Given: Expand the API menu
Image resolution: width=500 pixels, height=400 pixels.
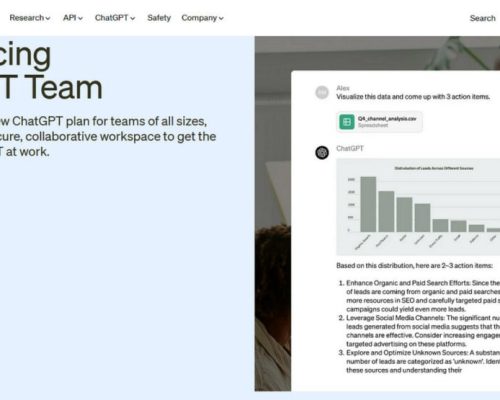Looking at the screenshot, I should point(73,18).
